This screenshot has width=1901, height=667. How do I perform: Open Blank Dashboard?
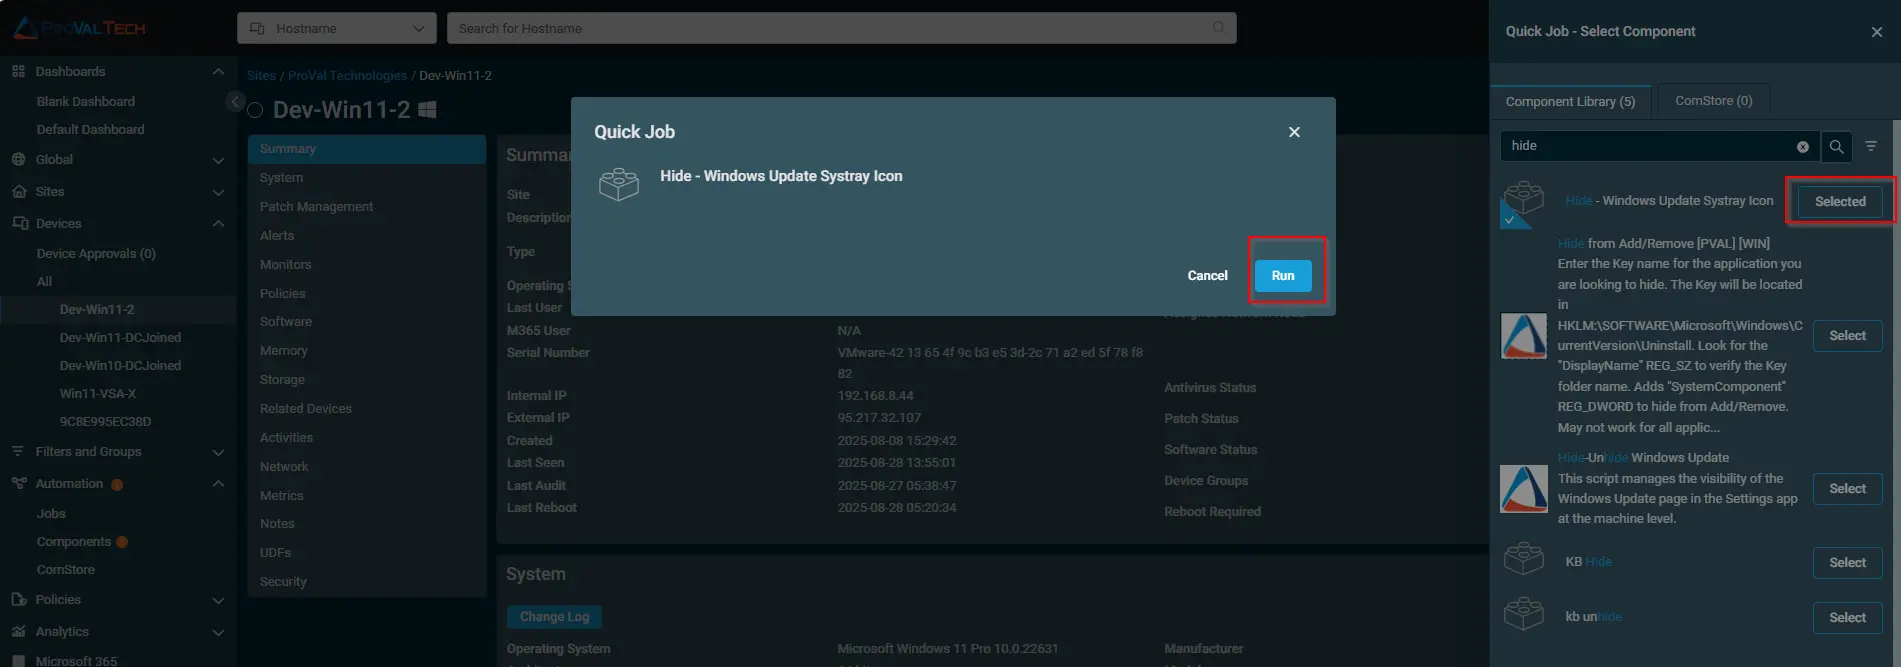pyautogui.click(x=86, y=102)
